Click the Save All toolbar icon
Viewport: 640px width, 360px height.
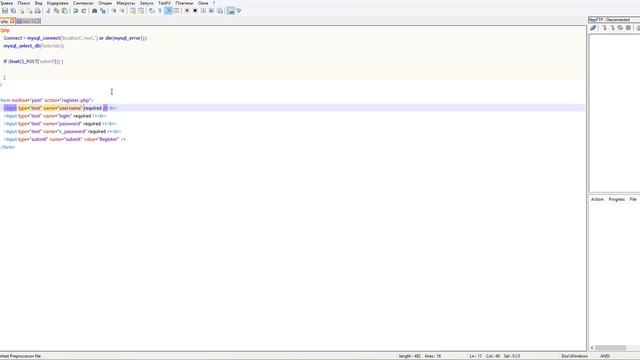[13, 11]
